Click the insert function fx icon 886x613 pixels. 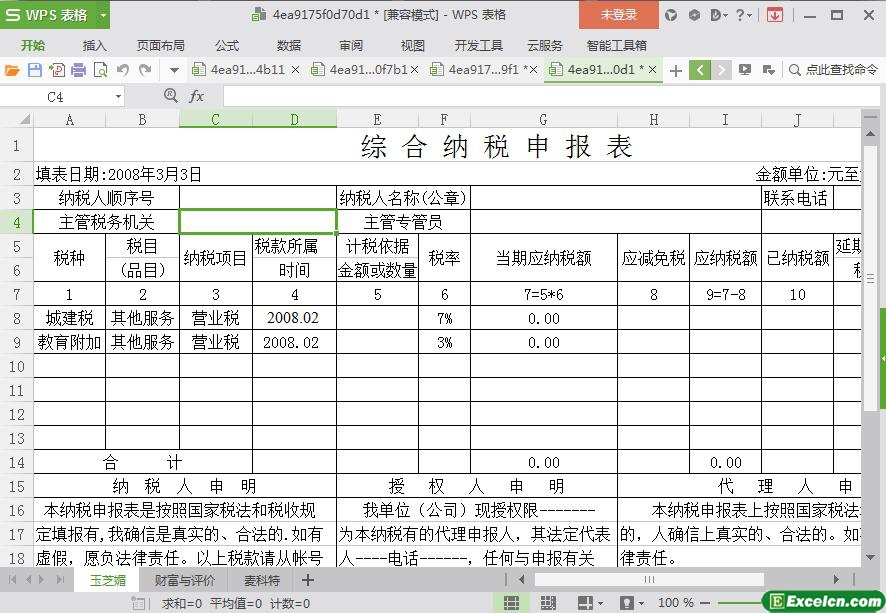coord(197,96)
